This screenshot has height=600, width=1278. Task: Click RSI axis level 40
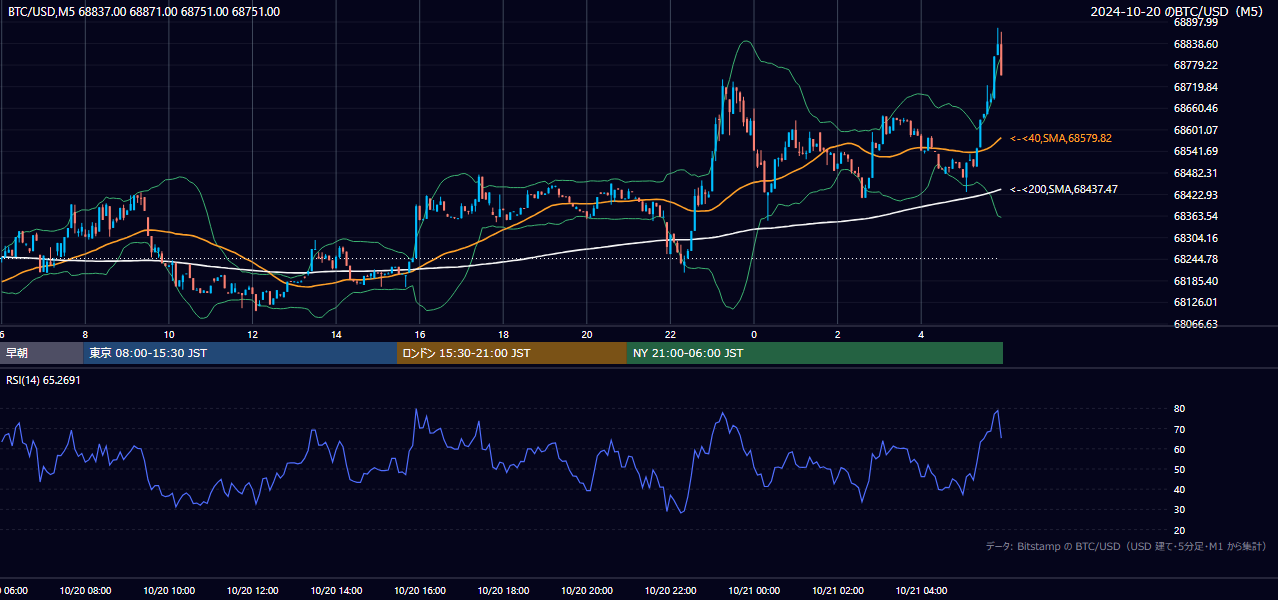click(1179, 489)
